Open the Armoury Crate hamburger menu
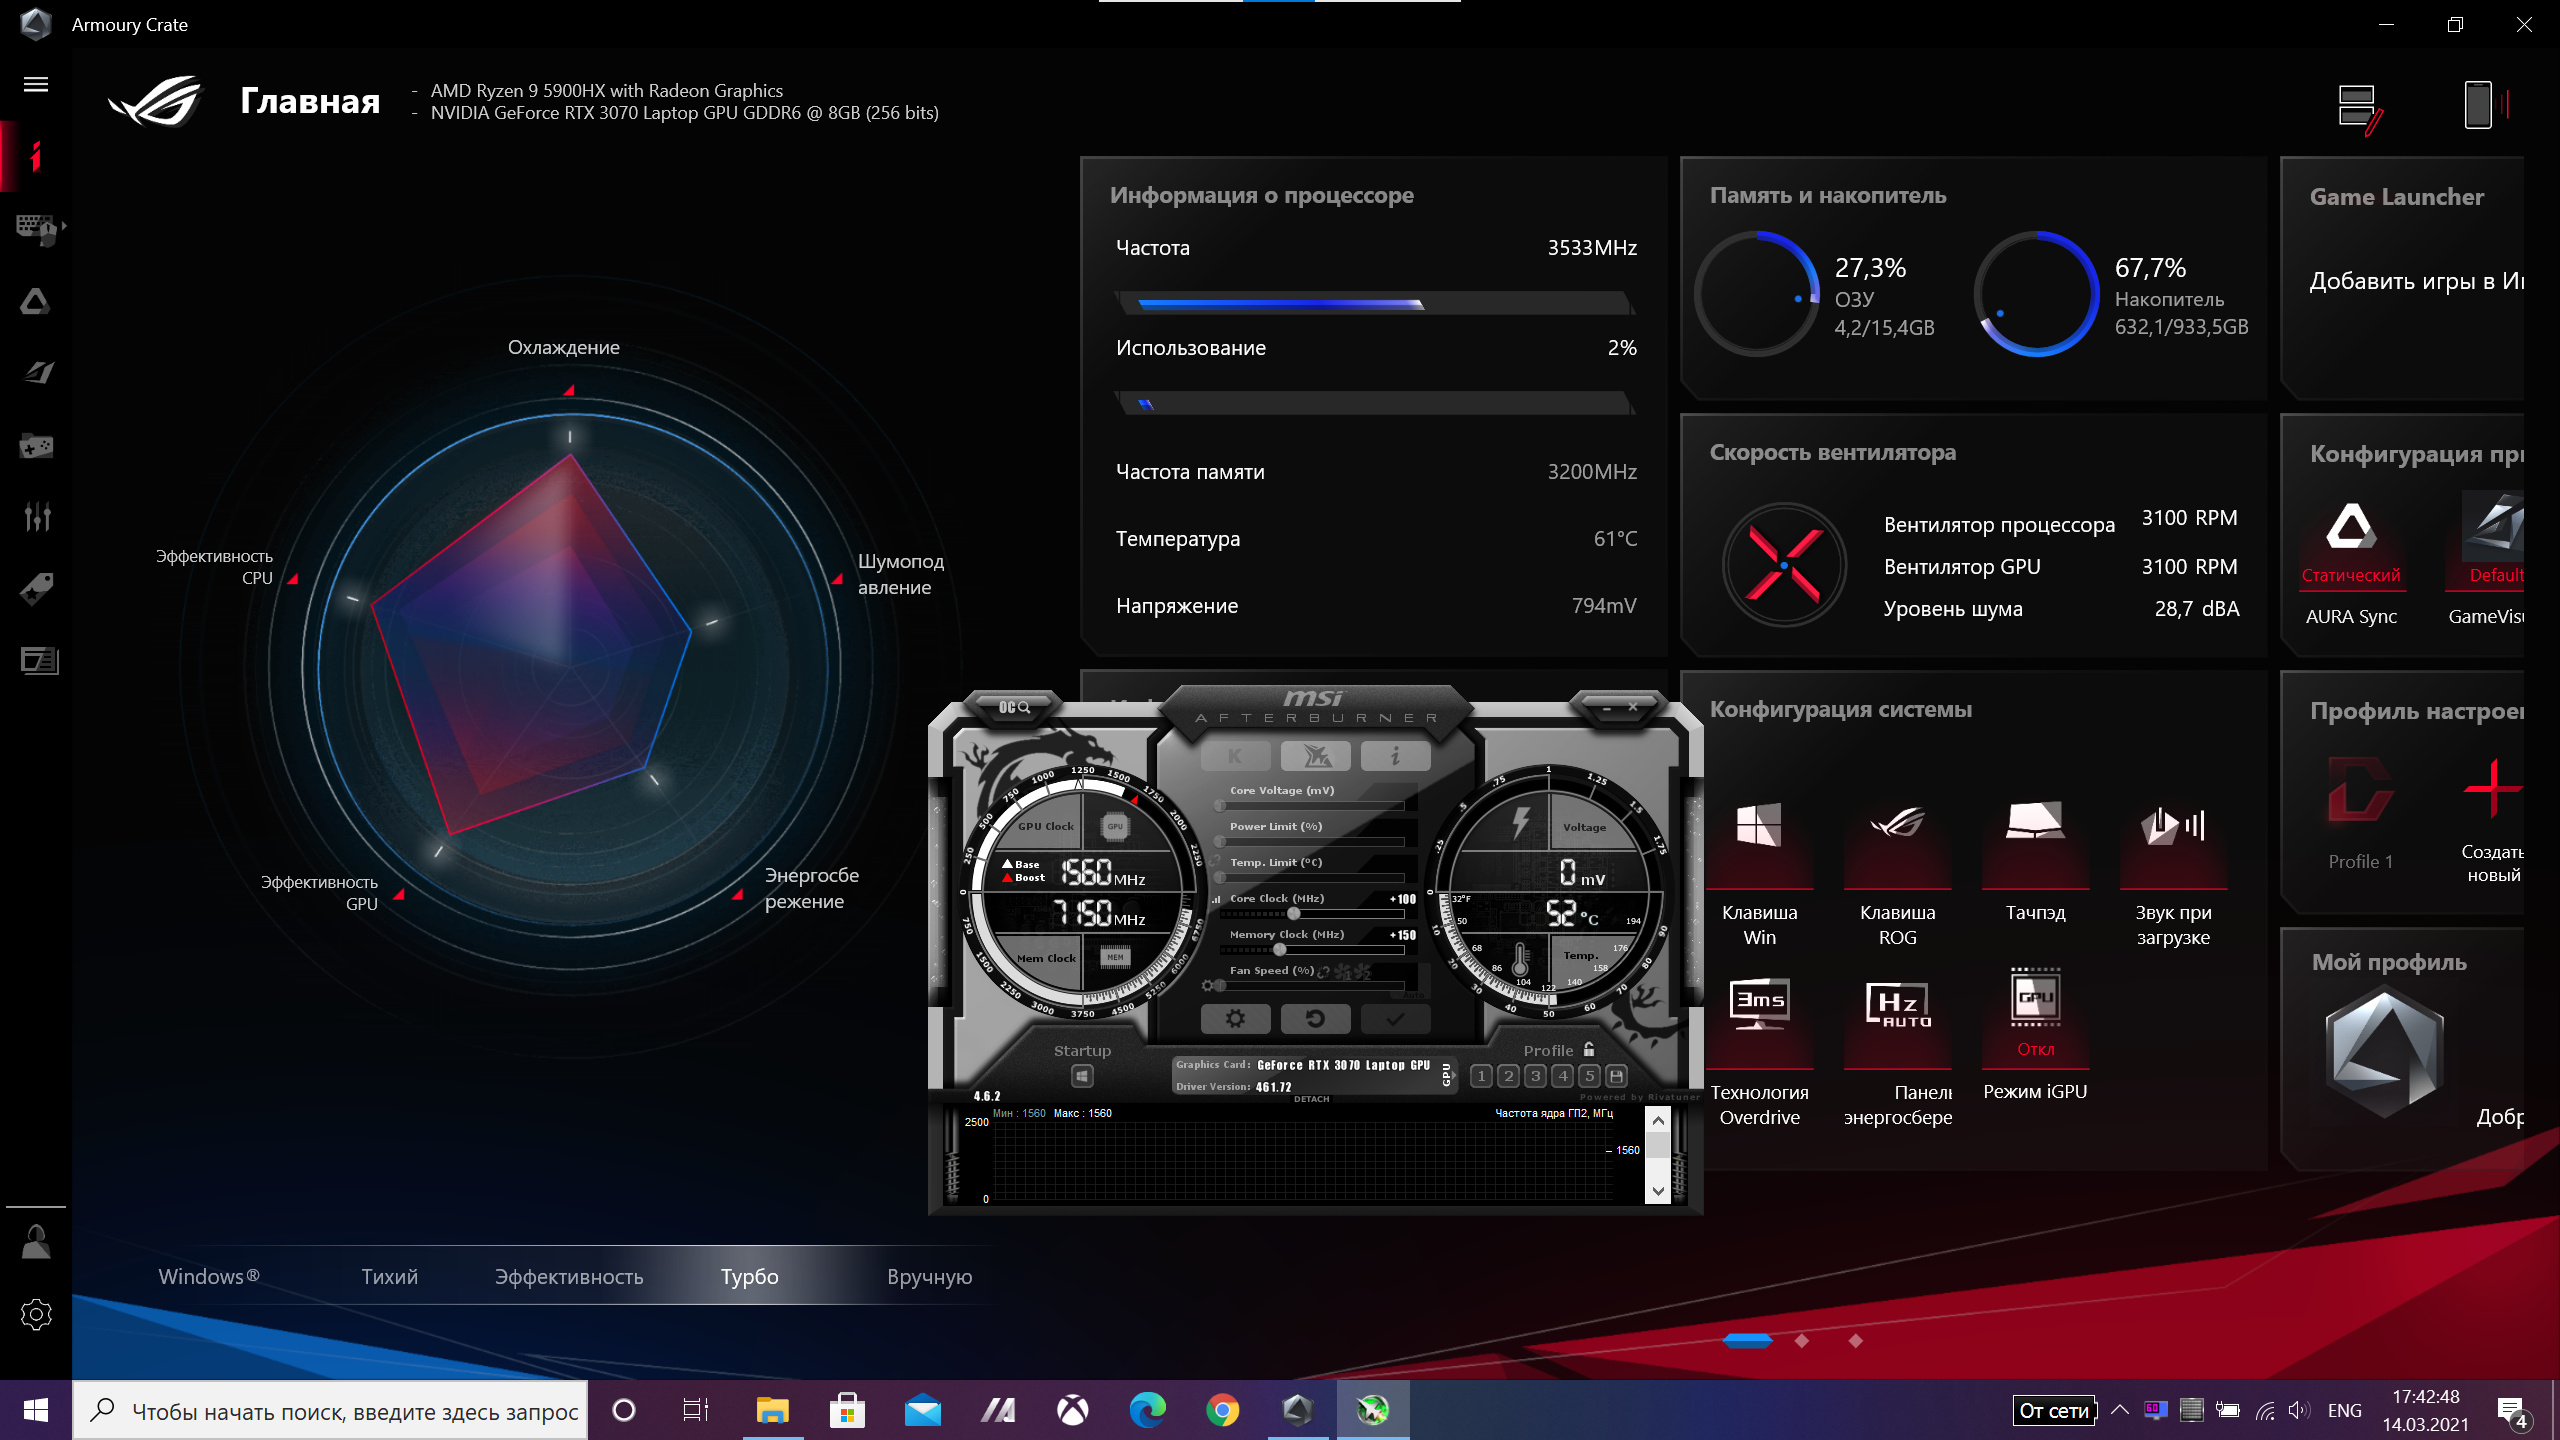 (x=36, y=84)
